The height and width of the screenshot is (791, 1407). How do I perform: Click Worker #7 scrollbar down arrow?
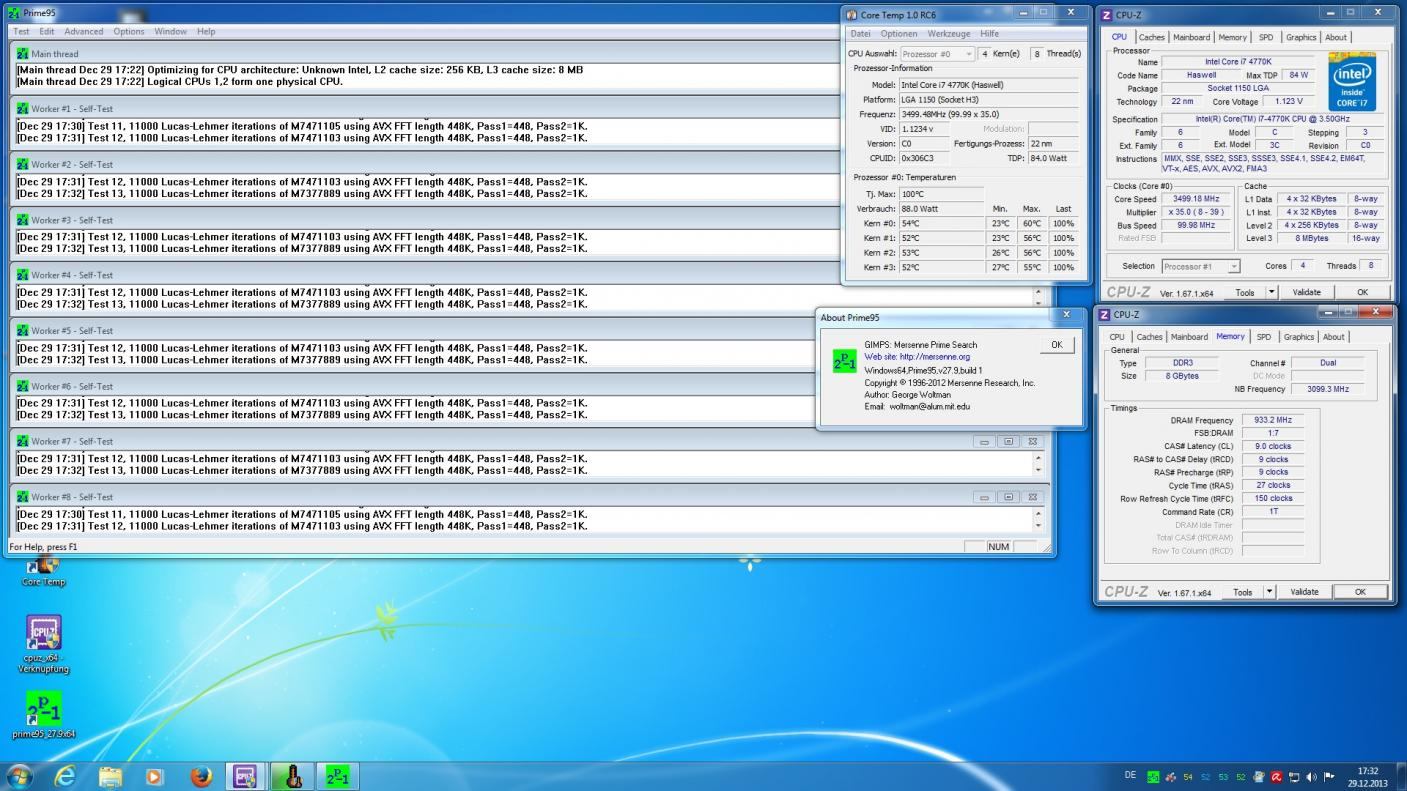point(1038,470)
